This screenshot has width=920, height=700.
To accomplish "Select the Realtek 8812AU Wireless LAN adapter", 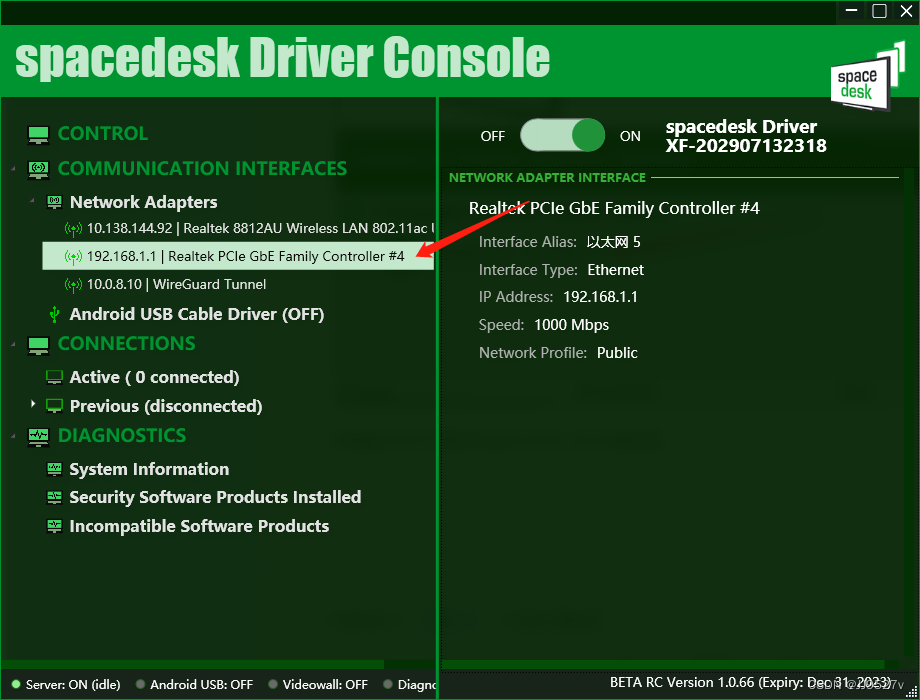I will pyautogui.click(x=261, y=229).
